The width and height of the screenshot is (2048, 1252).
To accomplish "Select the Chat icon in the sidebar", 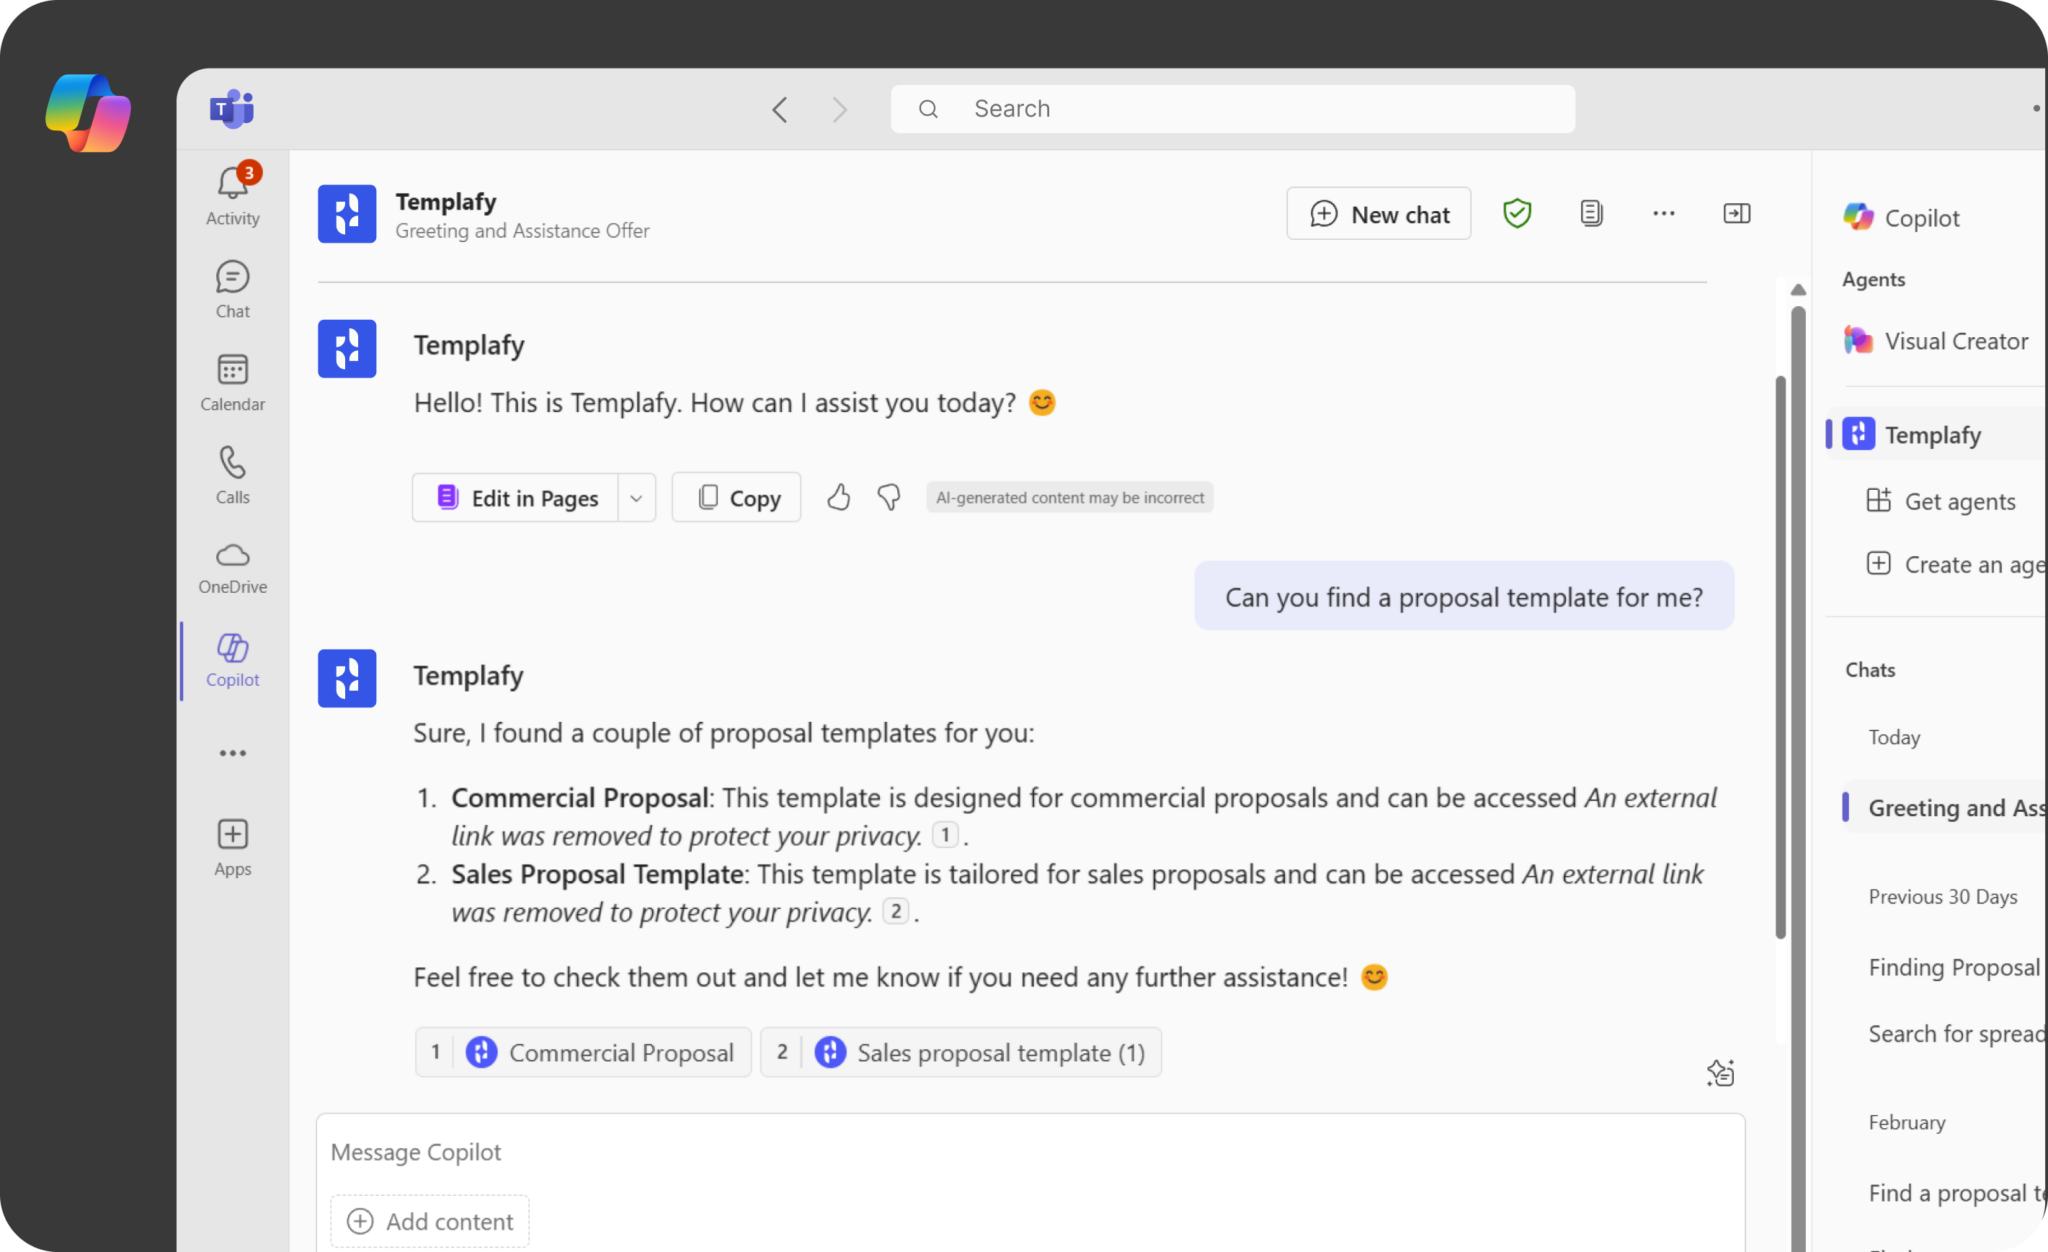I will (x=232, y=287).
